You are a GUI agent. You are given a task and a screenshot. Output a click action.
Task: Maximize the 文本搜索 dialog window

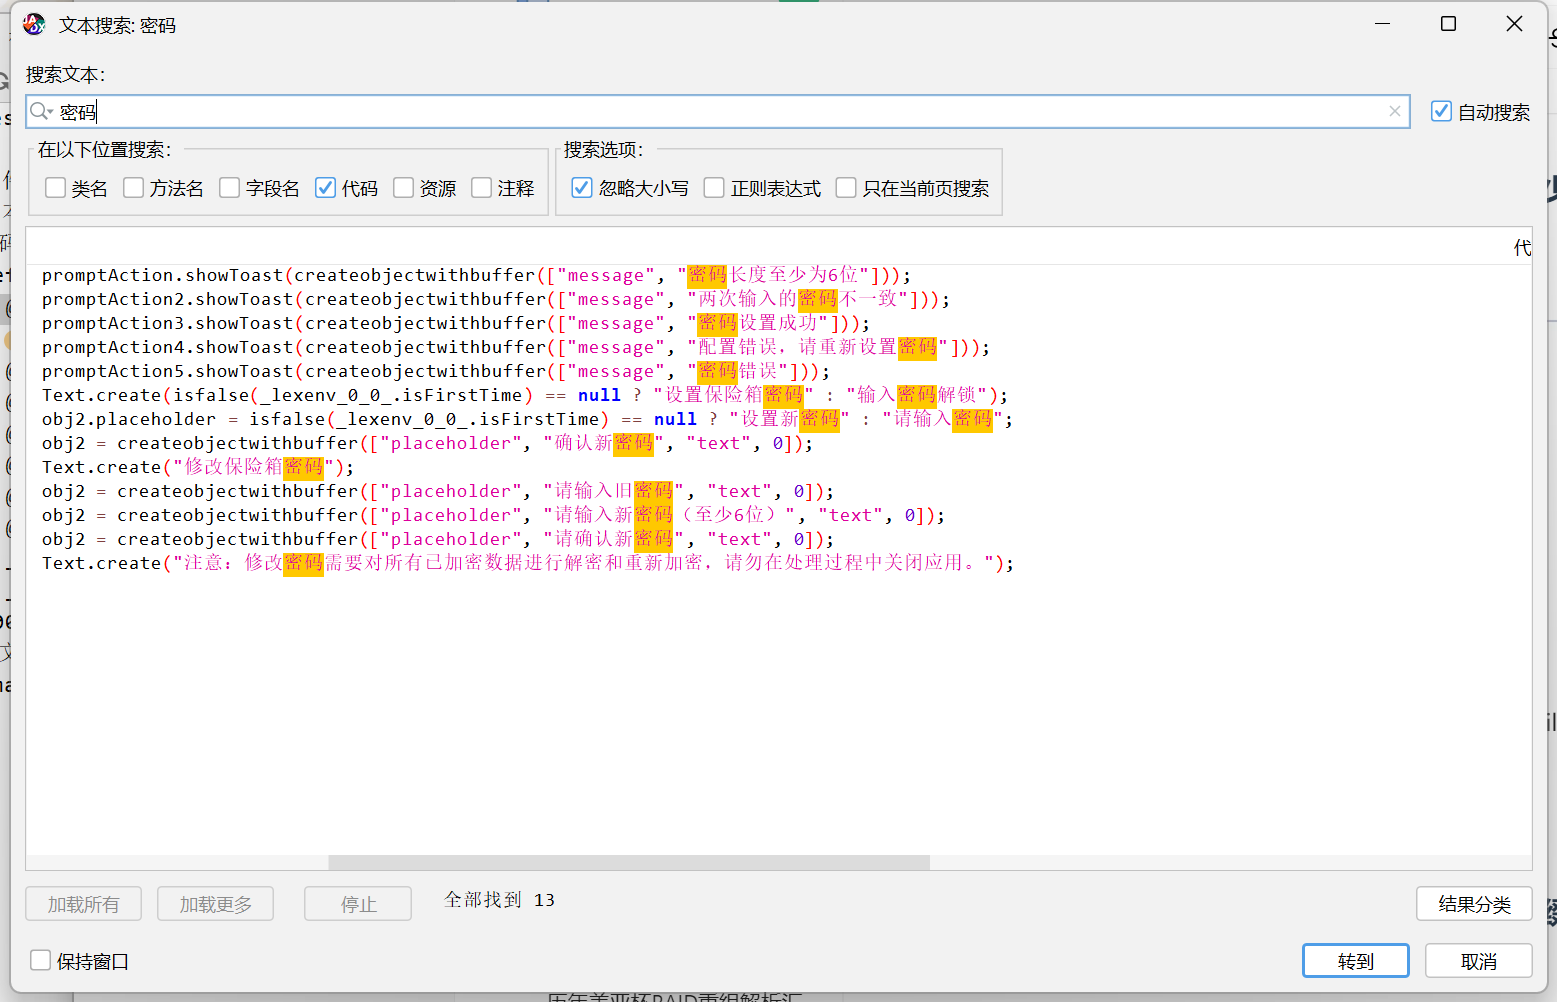coord(1448,24)
